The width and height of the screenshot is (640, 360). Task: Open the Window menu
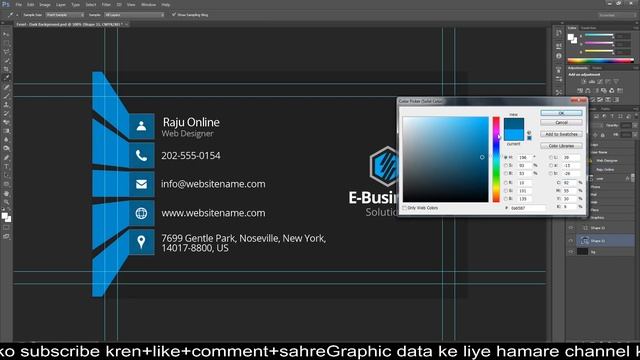[x=148, y=5]
